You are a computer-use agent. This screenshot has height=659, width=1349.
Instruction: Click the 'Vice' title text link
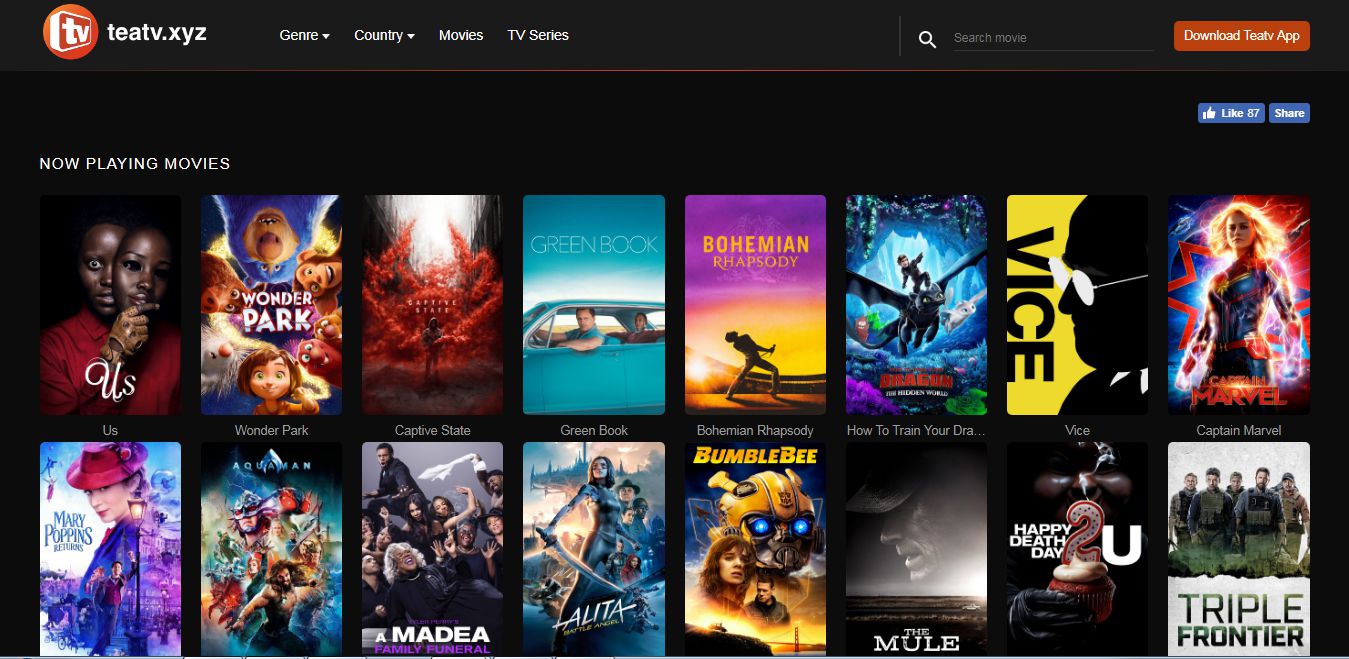pos(1077,430)
